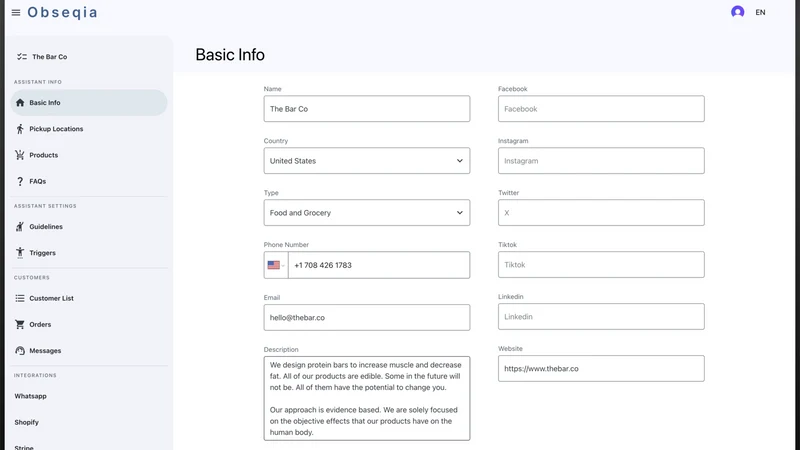This screenshot has width=800, height=450.
Task: Click the Basic Info page heading
Action: tap(230, 55)
